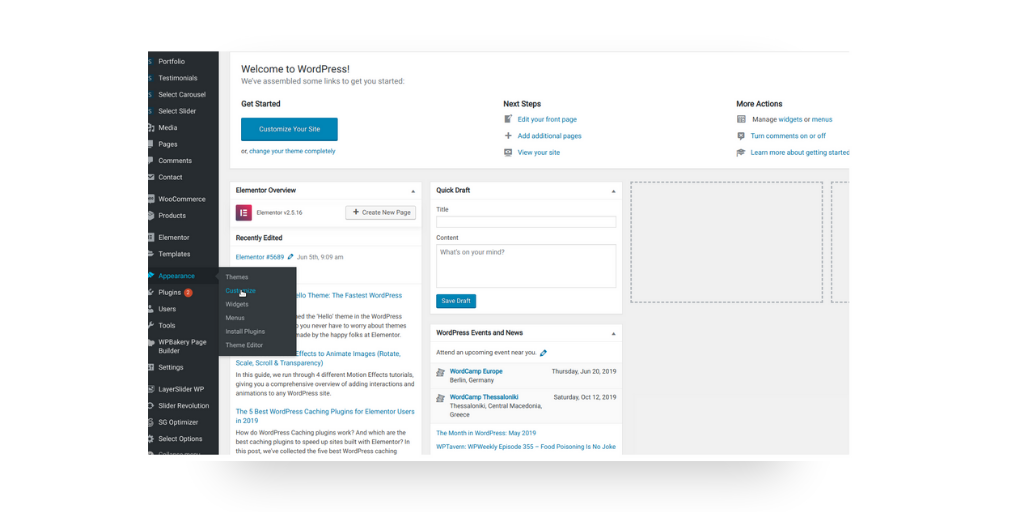Open the Pages menu in sidebar
1024x512 pixels.
coord(168,144)
